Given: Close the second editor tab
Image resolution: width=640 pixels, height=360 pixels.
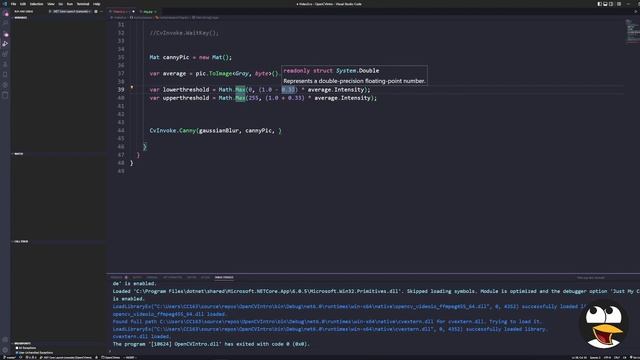Looking at the screenshot, I should click(x=156, y=11).
